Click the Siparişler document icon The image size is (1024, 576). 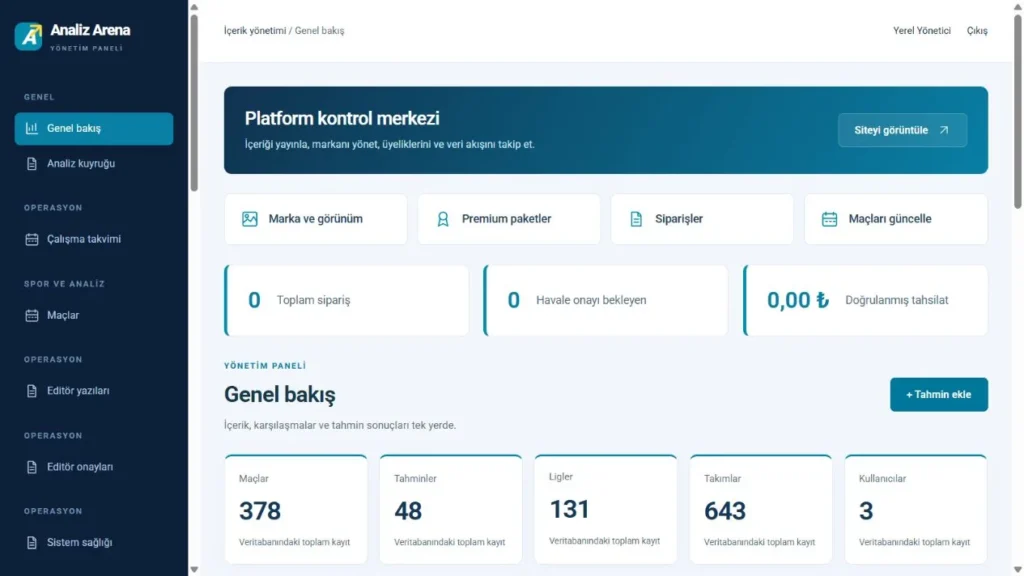(x=636, y=219)
